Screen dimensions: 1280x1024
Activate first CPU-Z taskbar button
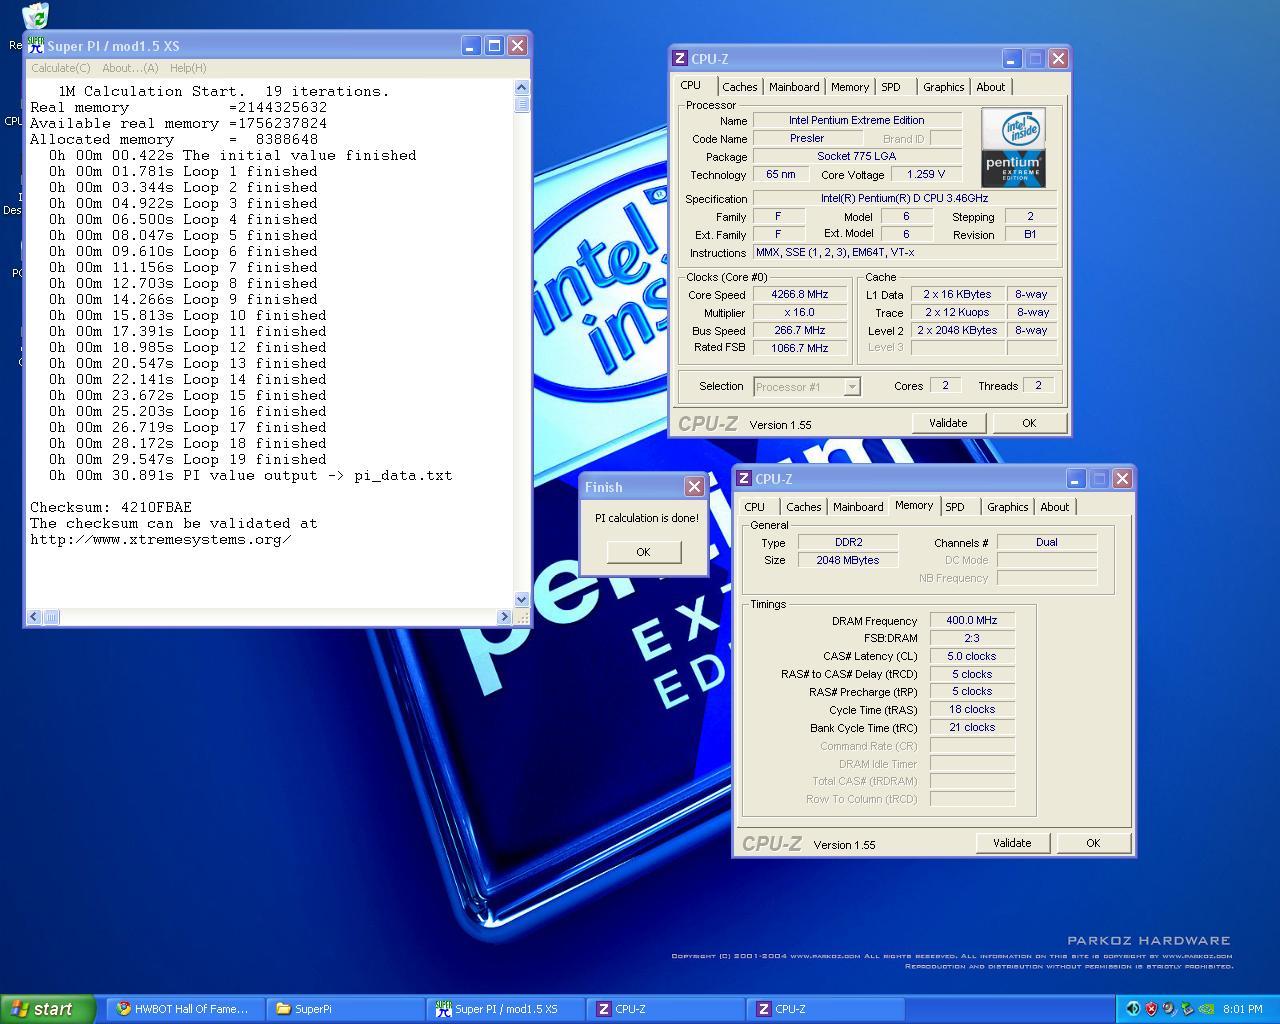click(666, 1009)
